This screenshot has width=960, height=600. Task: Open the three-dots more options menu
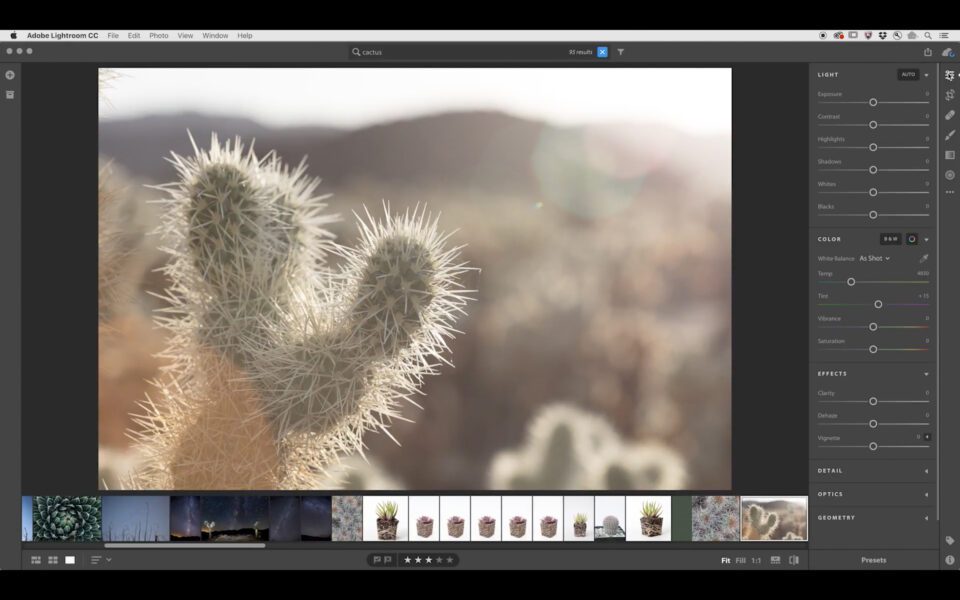950,192
